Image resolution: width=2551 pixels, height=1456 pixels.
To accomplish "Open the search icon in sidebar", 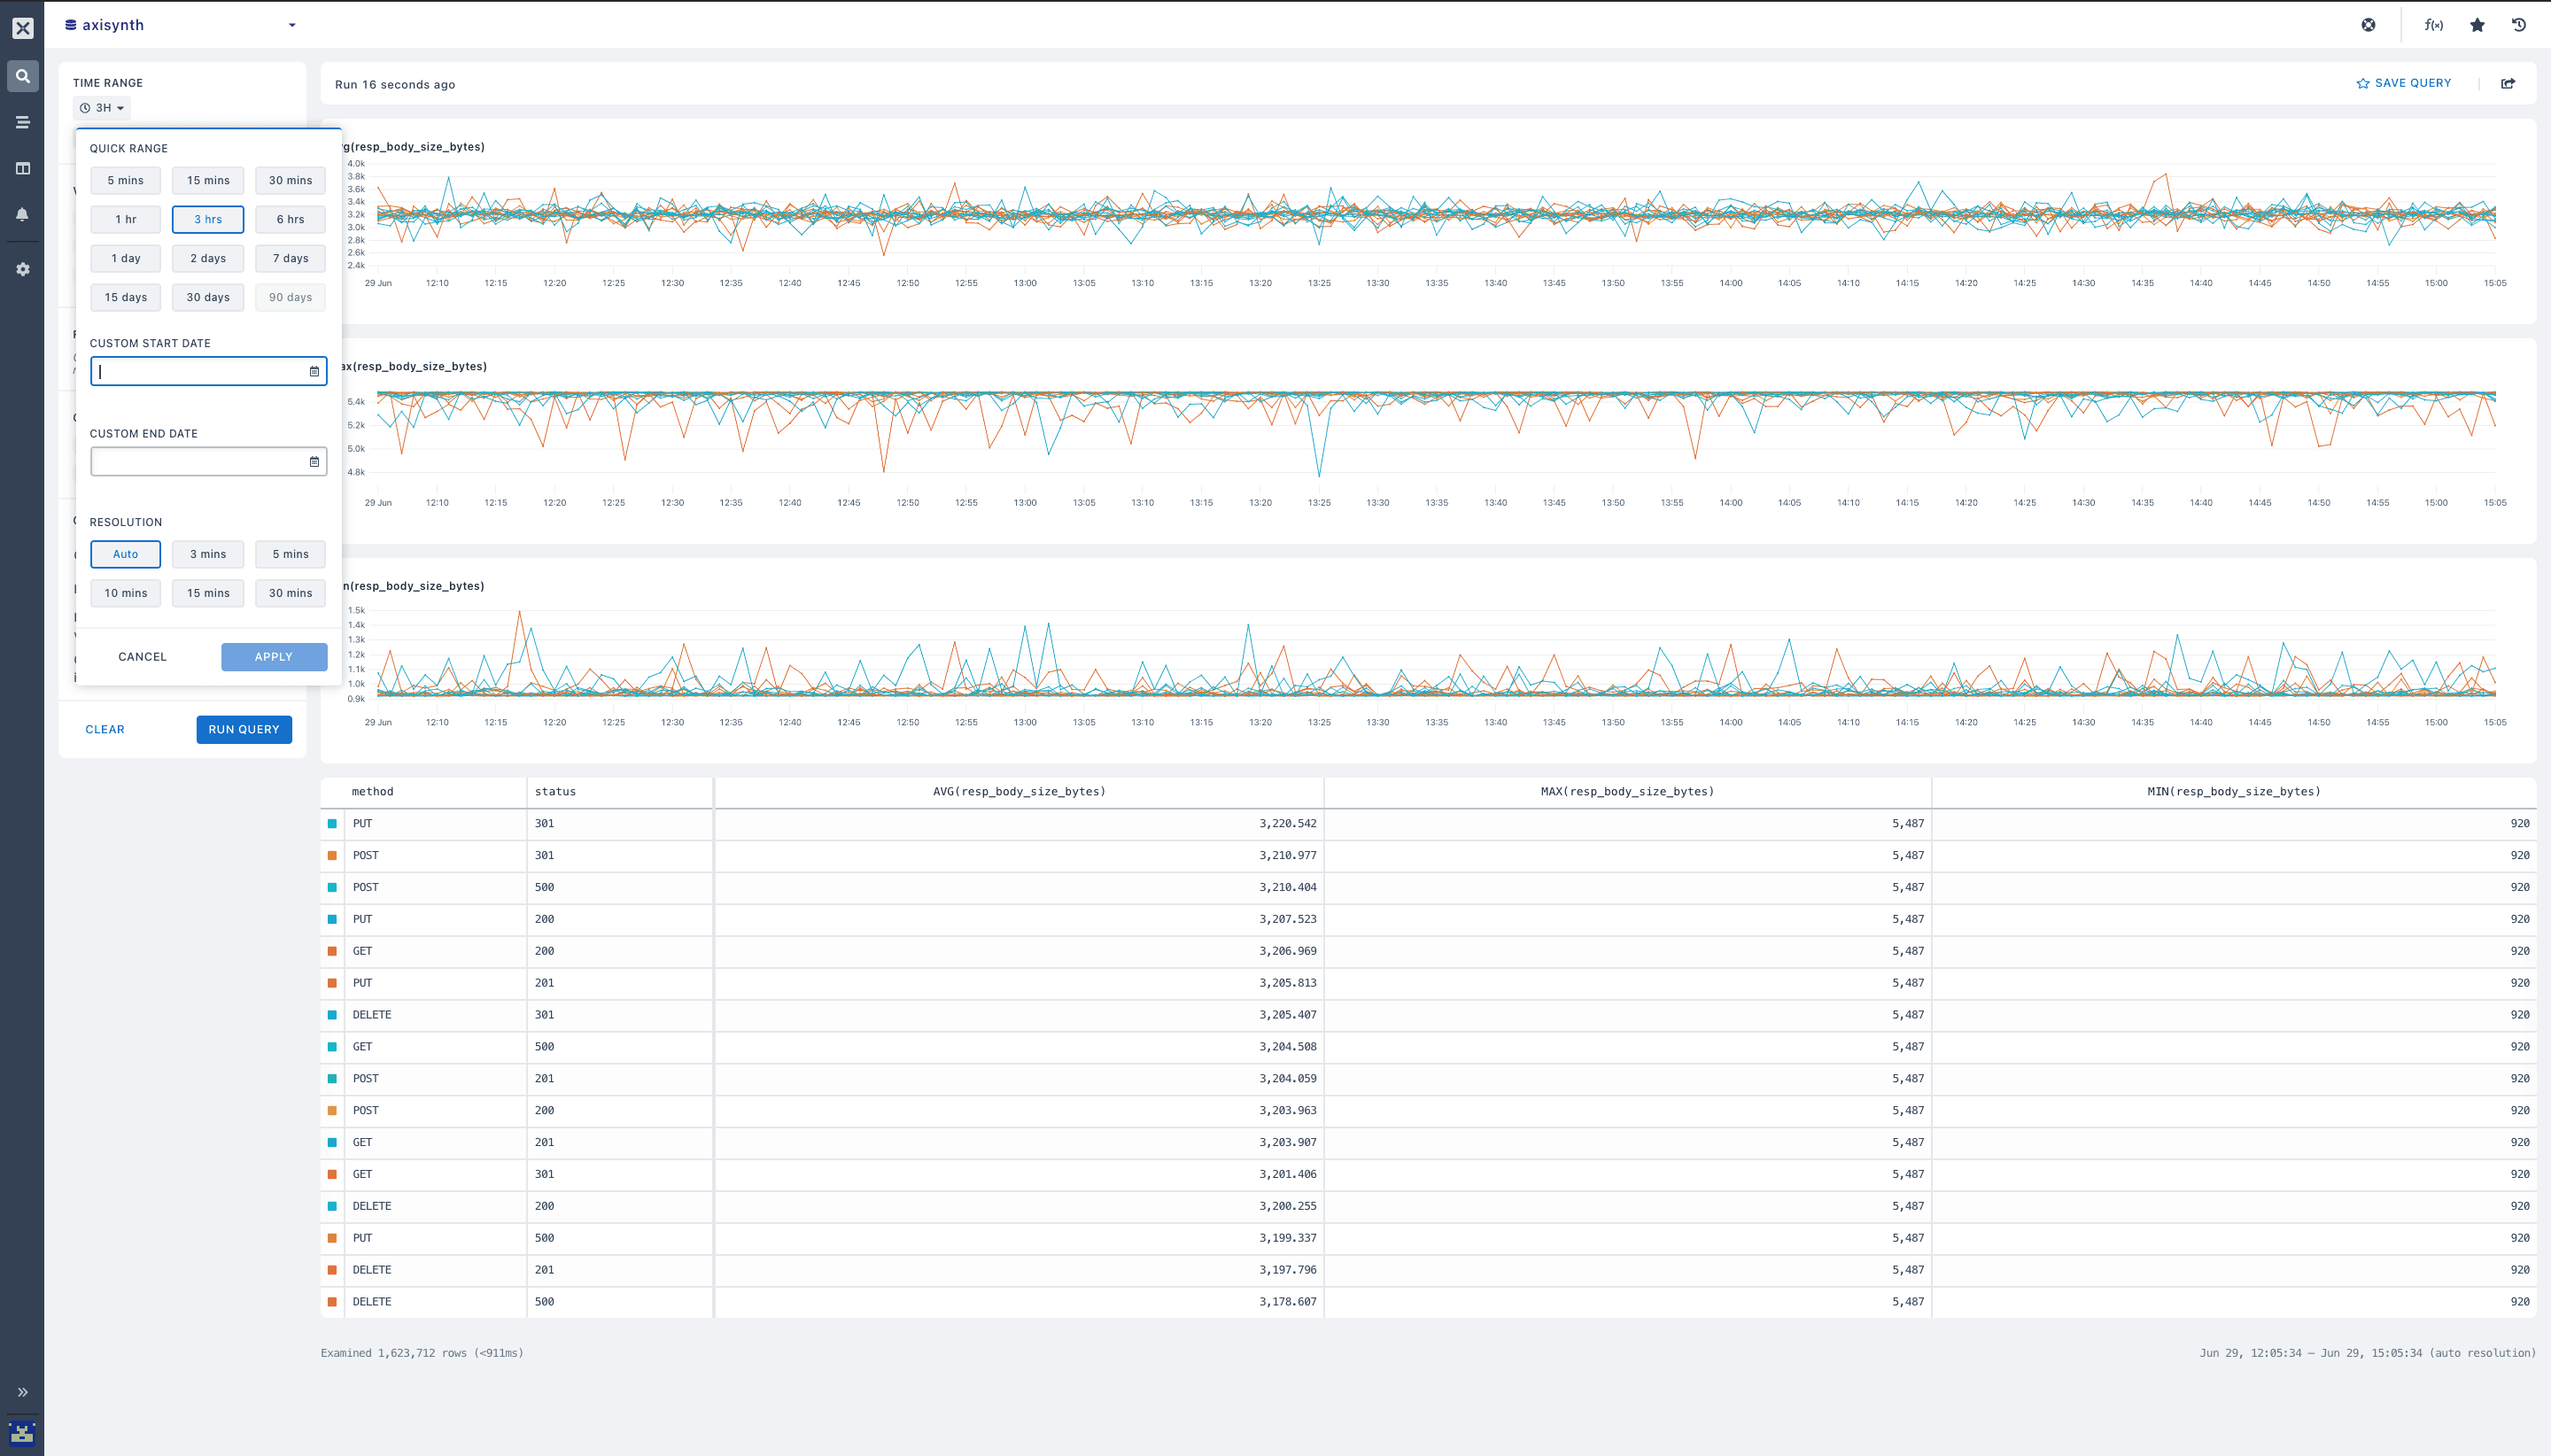I will (22, 76).
